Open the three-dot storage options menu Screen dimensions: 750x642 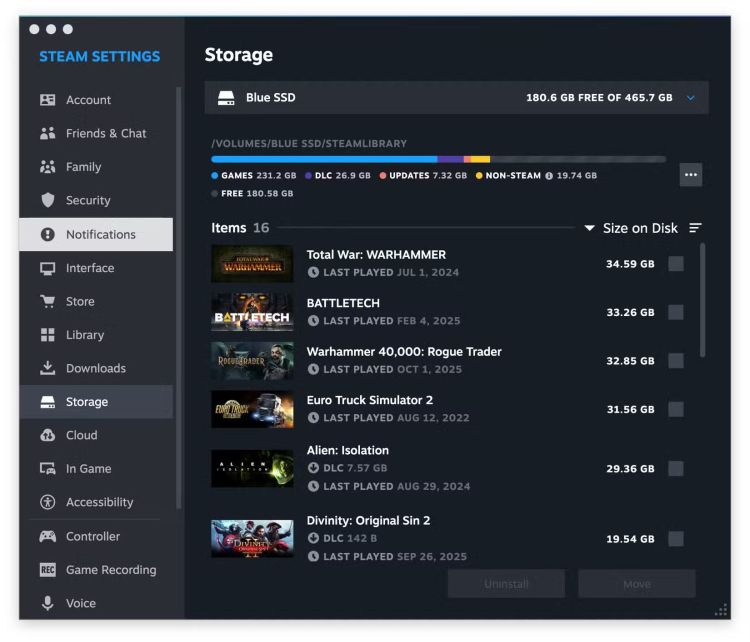click(690, 174)
